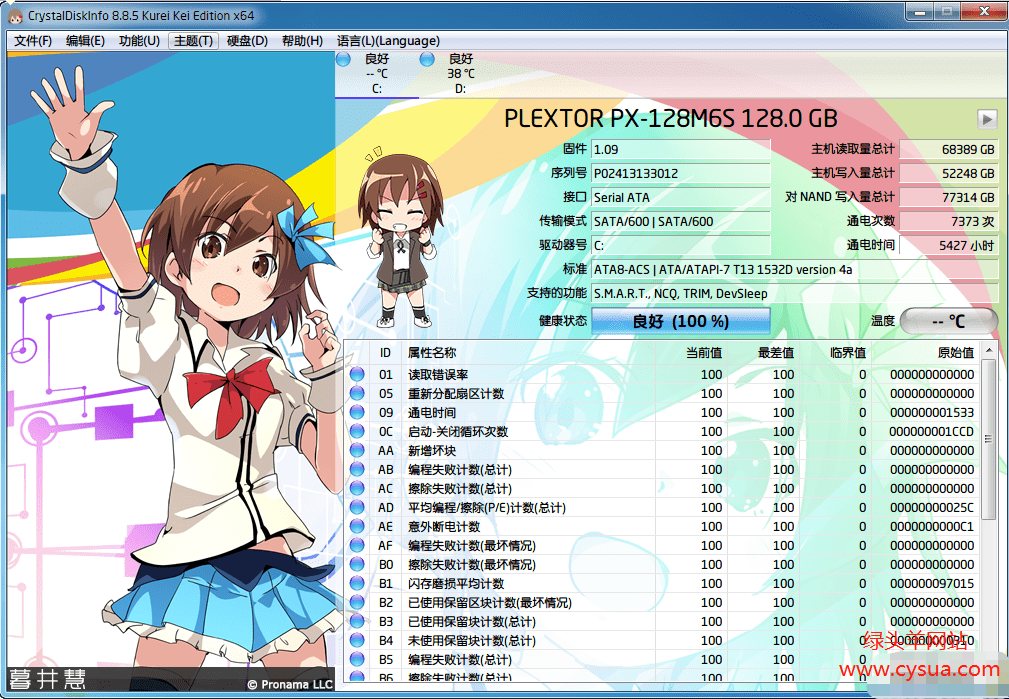
Task: Click the chibi character image
Action: [x=400, y=237]
